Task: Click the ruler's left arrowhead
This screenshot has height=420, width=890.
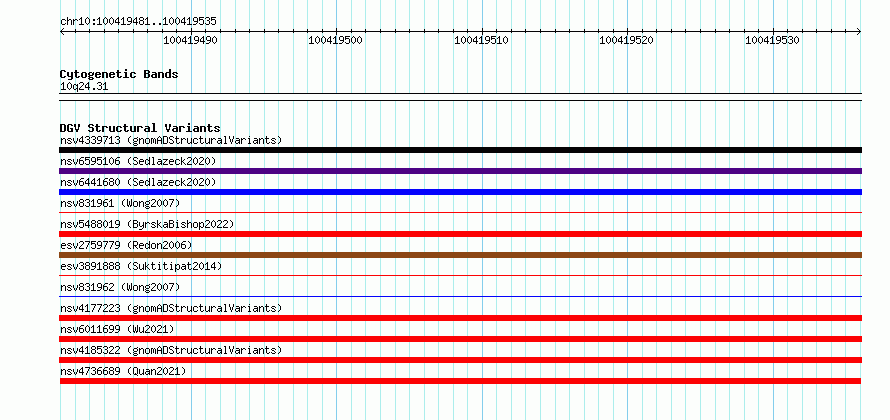Action: click(x=62, y=32)
